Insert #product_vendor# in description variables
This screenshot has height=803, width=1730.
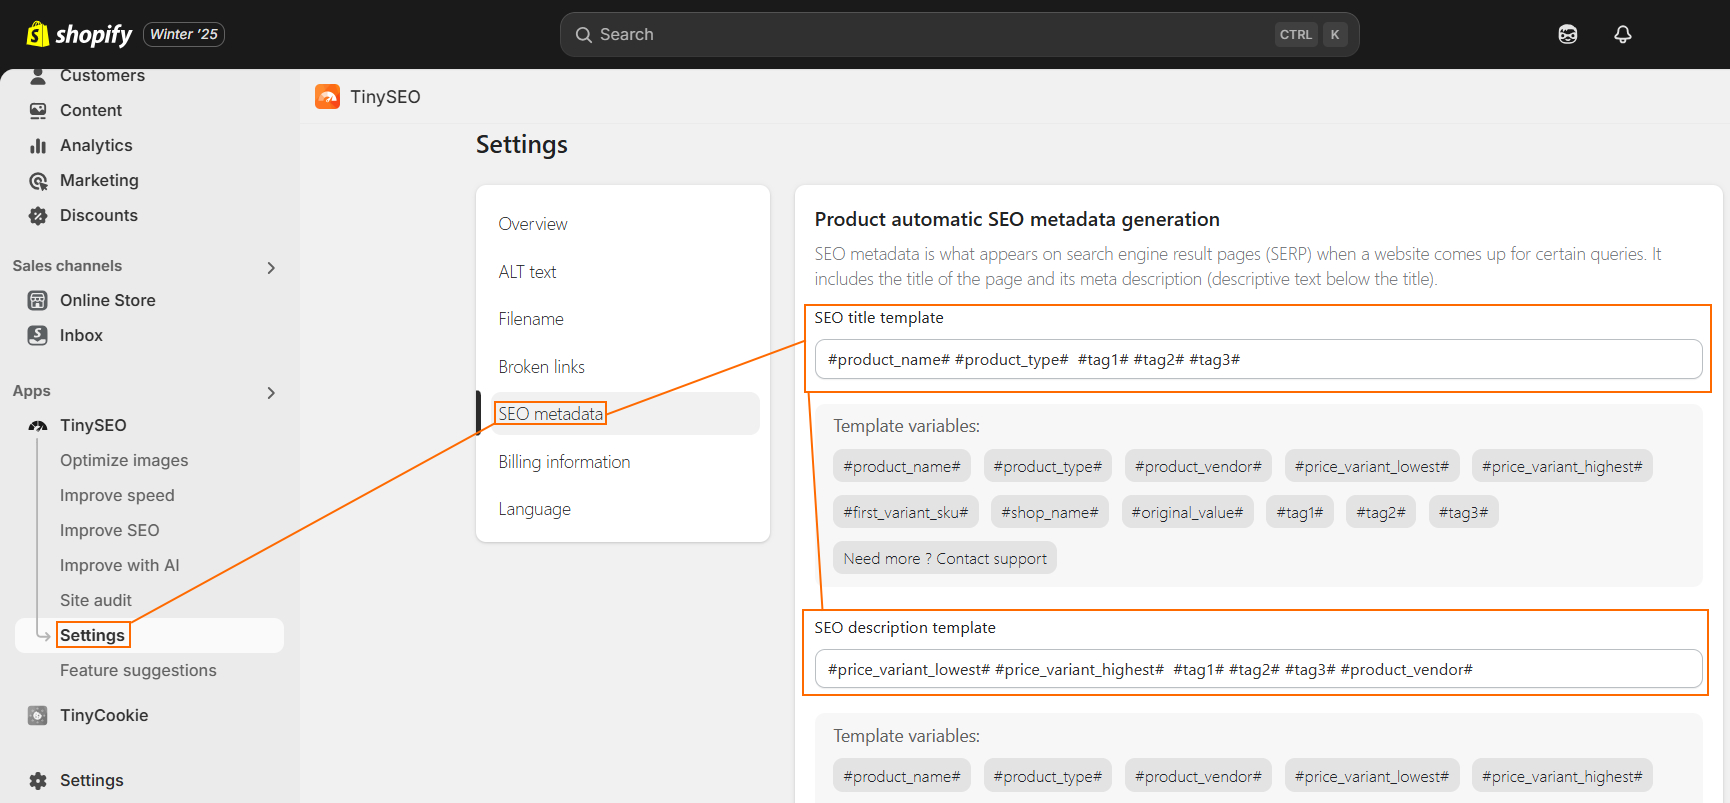point(1198,776)
